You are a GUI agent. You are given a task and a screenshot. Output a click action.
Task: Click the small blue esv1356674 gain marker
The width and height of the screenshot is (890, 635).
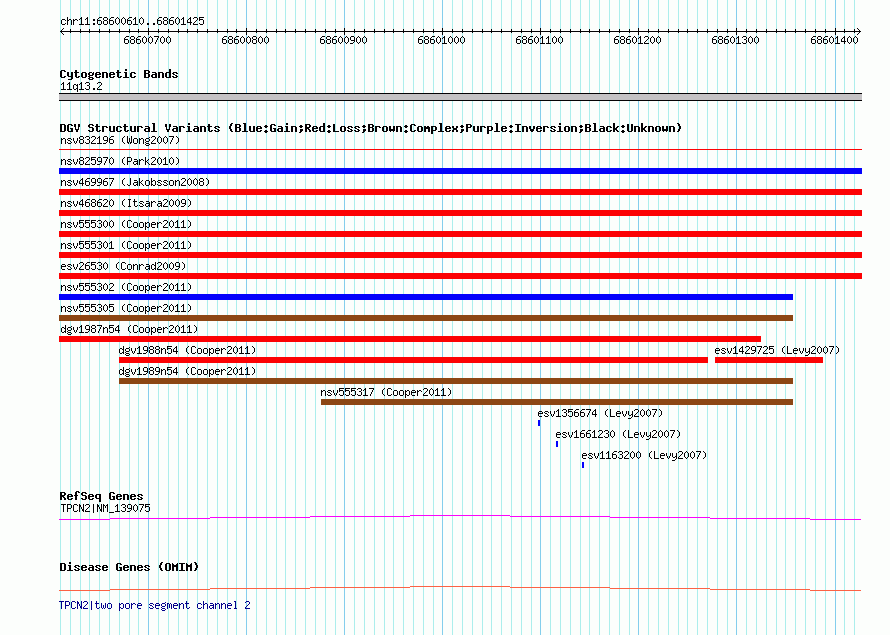539,423
